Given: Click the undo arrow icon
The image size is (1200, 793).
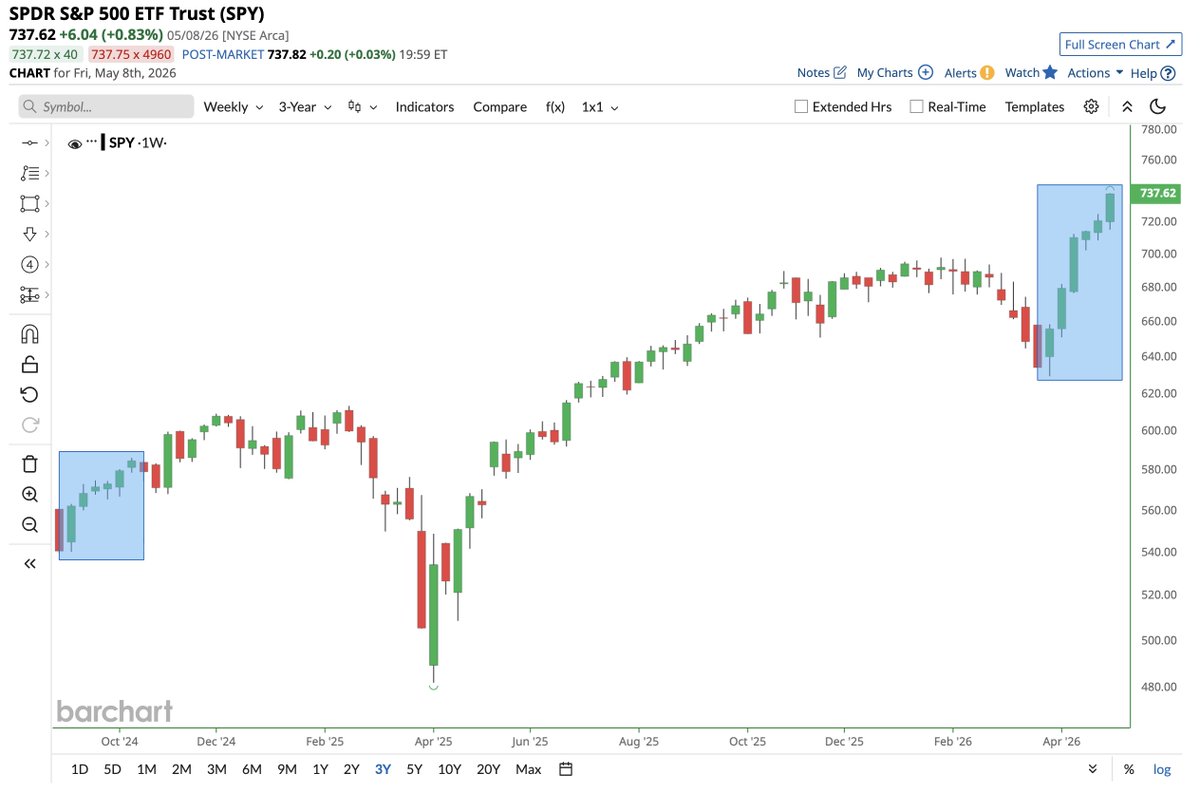Looking at the screenshot, I should coord(29,394).
